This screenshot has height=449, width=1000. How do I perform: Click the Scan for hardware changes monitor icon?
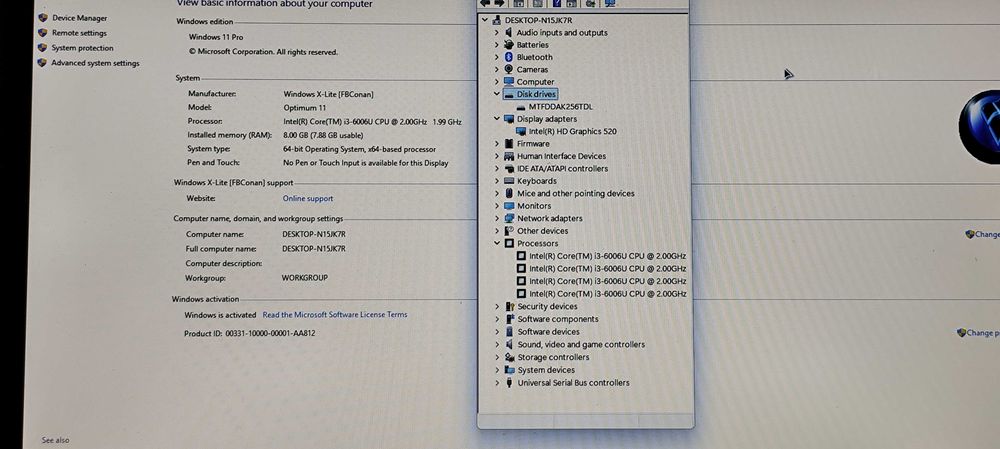coord(610,3)
